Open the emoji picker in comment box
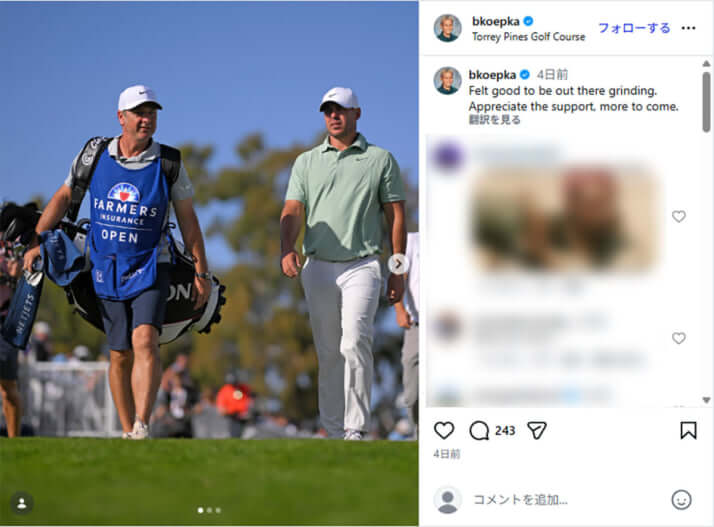This screenshot has width=714, height=527. coord(681,500)
